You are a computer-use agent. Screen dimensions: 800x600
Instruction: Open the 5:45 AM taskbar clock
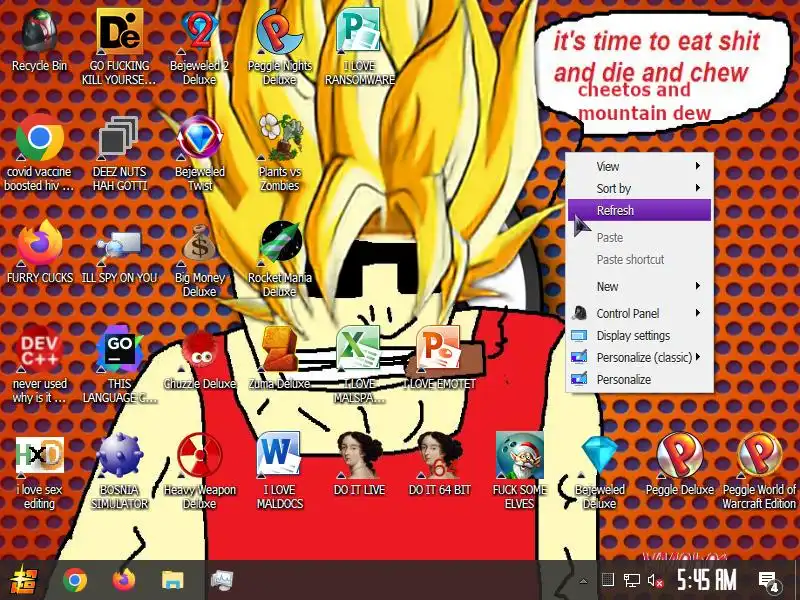(x=707, y=580)
